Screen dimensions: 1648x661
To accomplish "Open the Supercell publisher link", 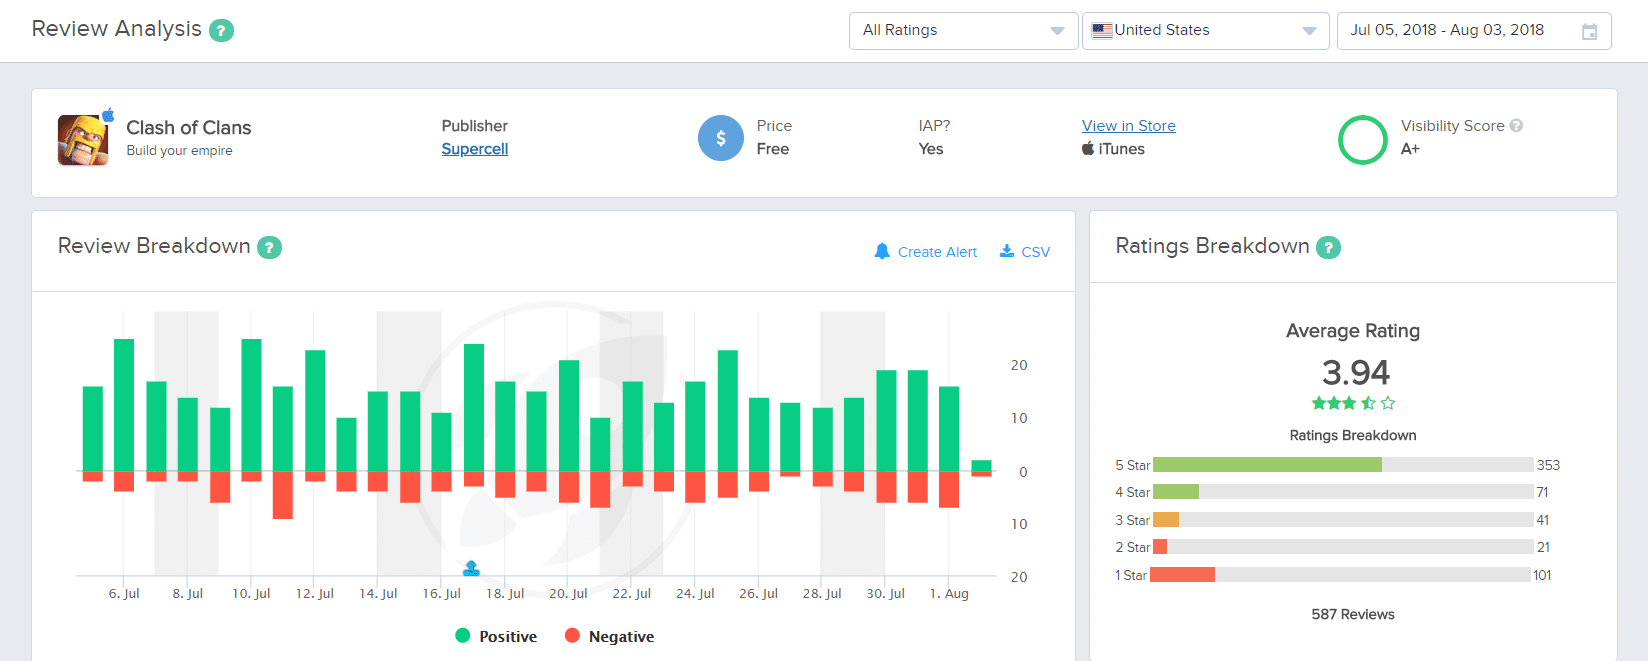I will tap(475, 149).
